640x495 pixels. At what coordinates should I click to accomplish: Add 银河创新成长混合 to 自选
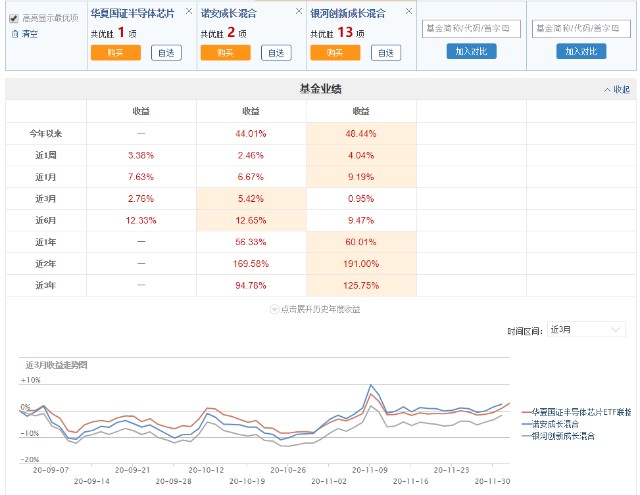pos(386,53)
